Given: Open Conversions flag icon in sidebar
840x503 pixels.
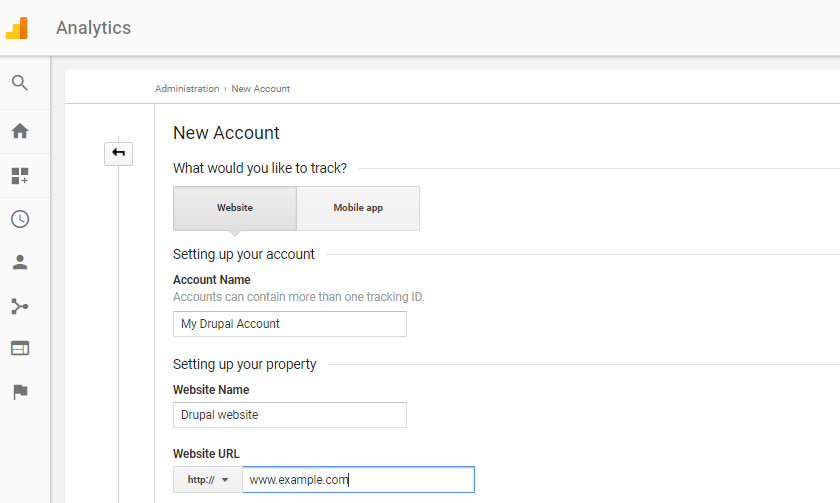Looking at the screenshot, I should click(x=20, y=392).
